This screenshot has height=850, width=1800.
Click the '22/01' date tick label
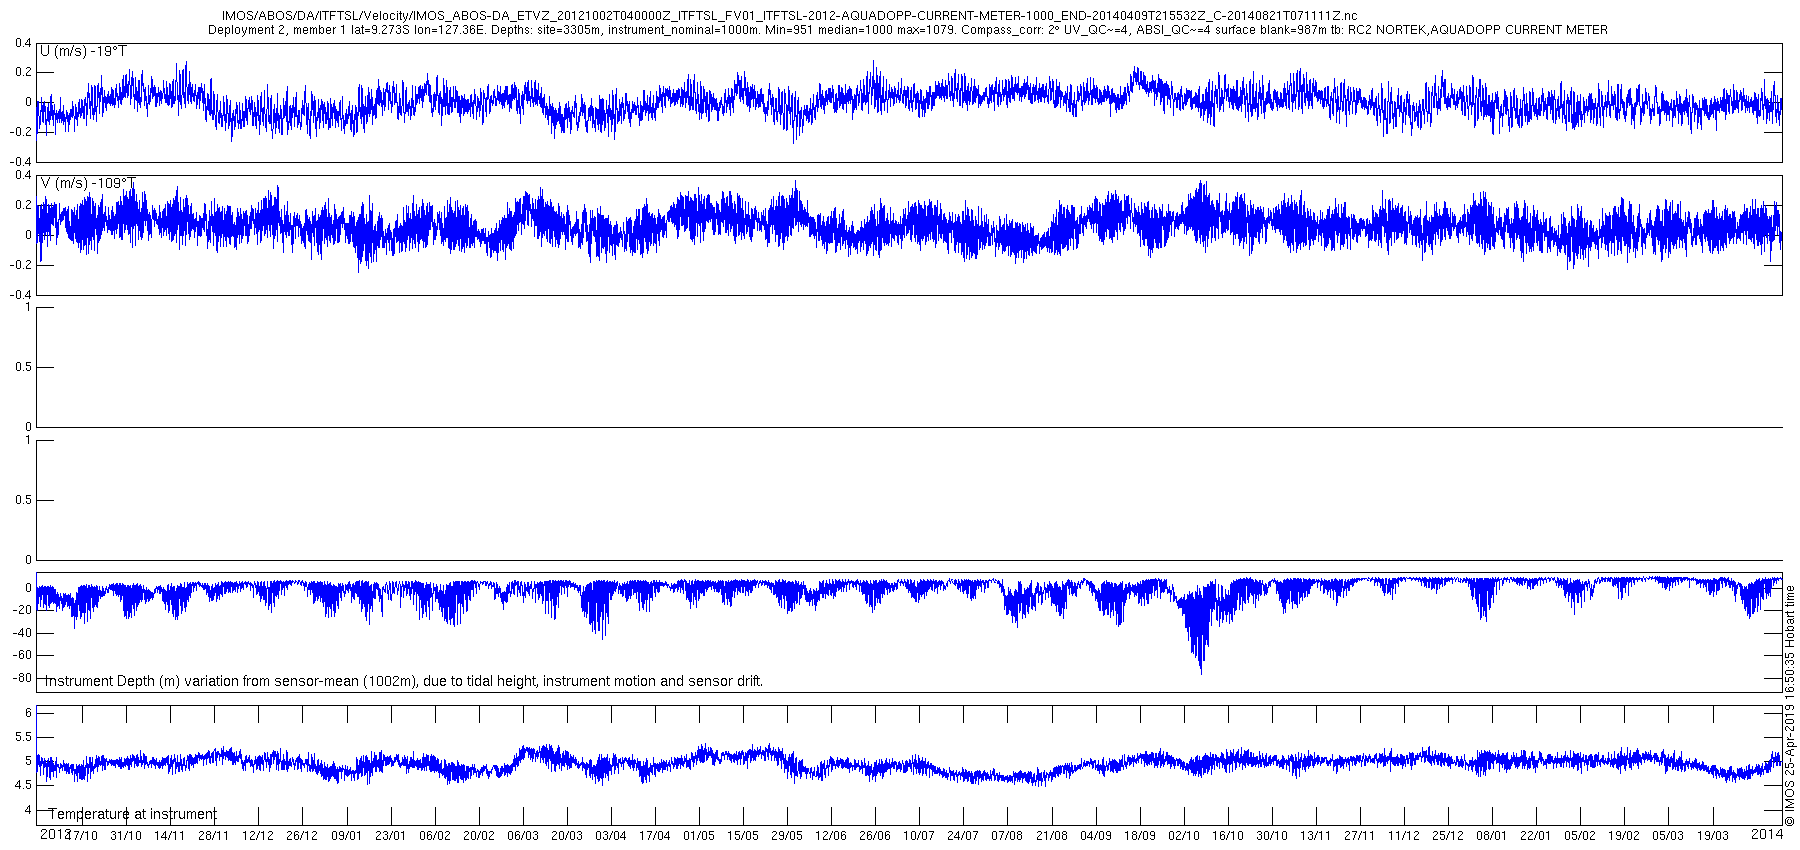1536,835
